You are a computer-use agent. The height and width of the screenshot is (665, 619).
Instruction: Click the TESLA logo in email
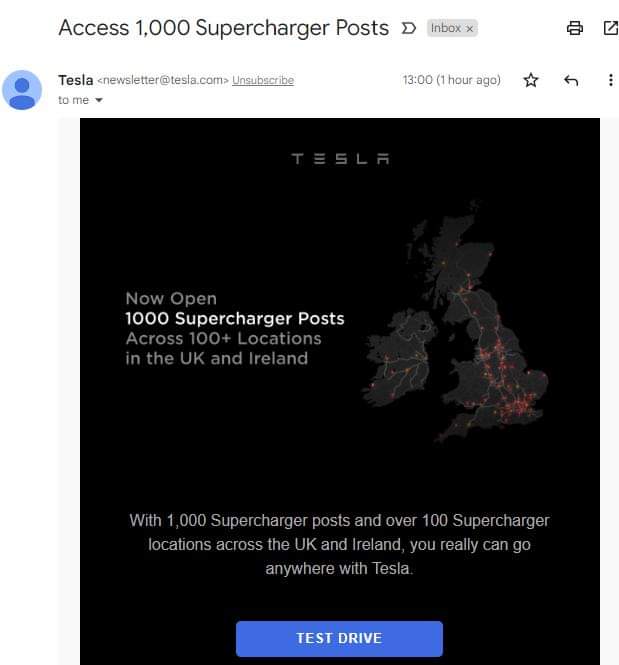340,159
